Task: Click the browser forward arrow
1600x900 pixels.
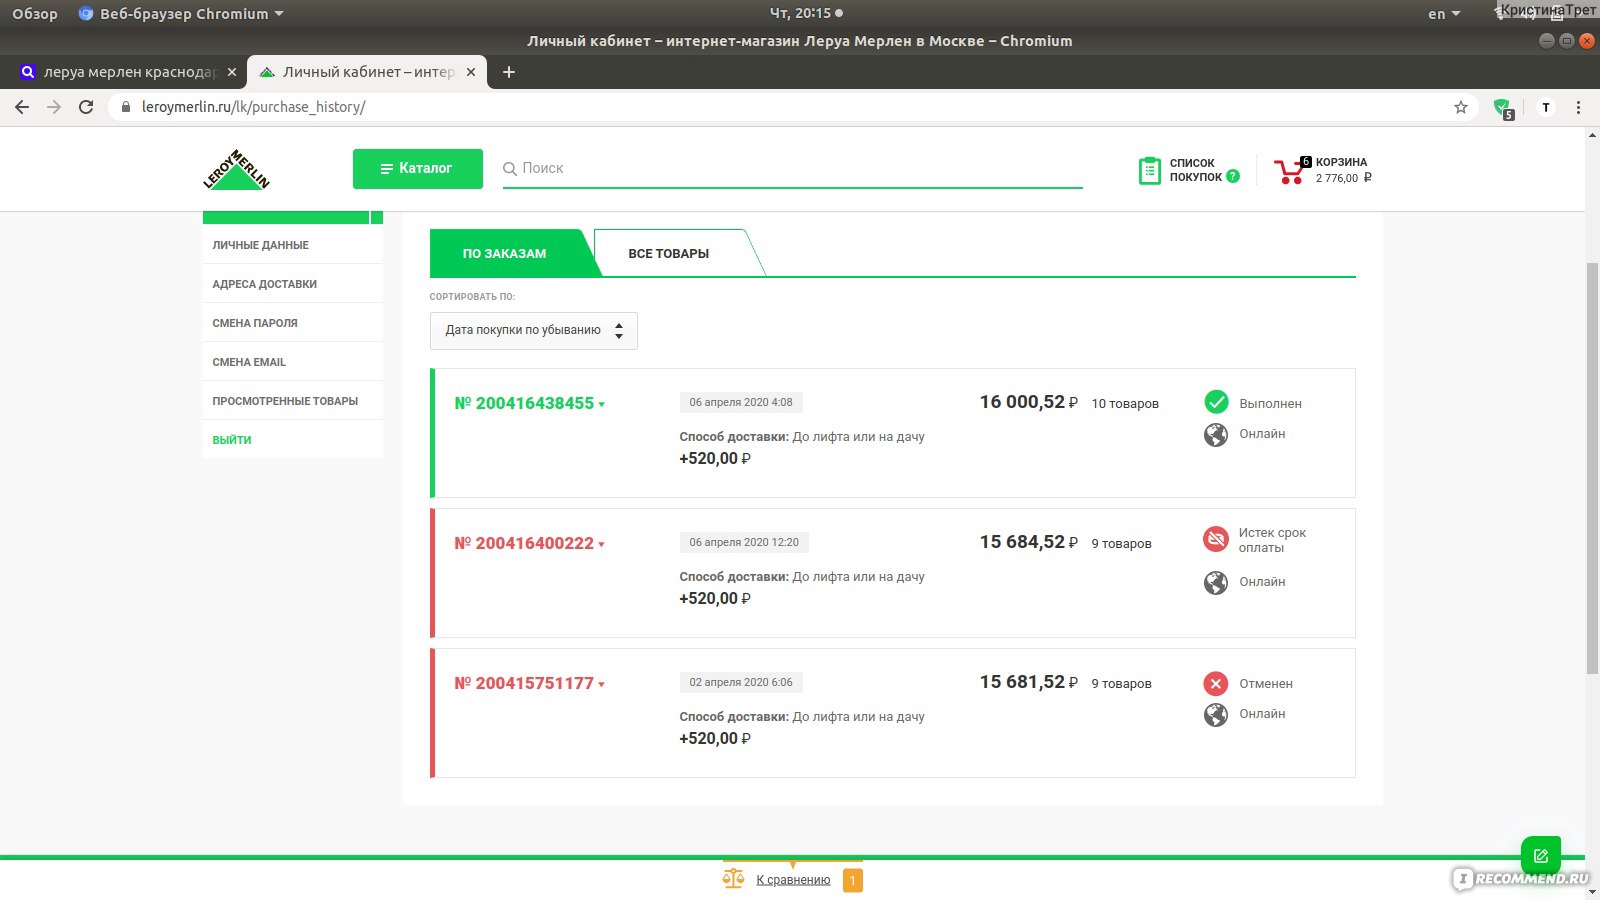Action: 54,107
